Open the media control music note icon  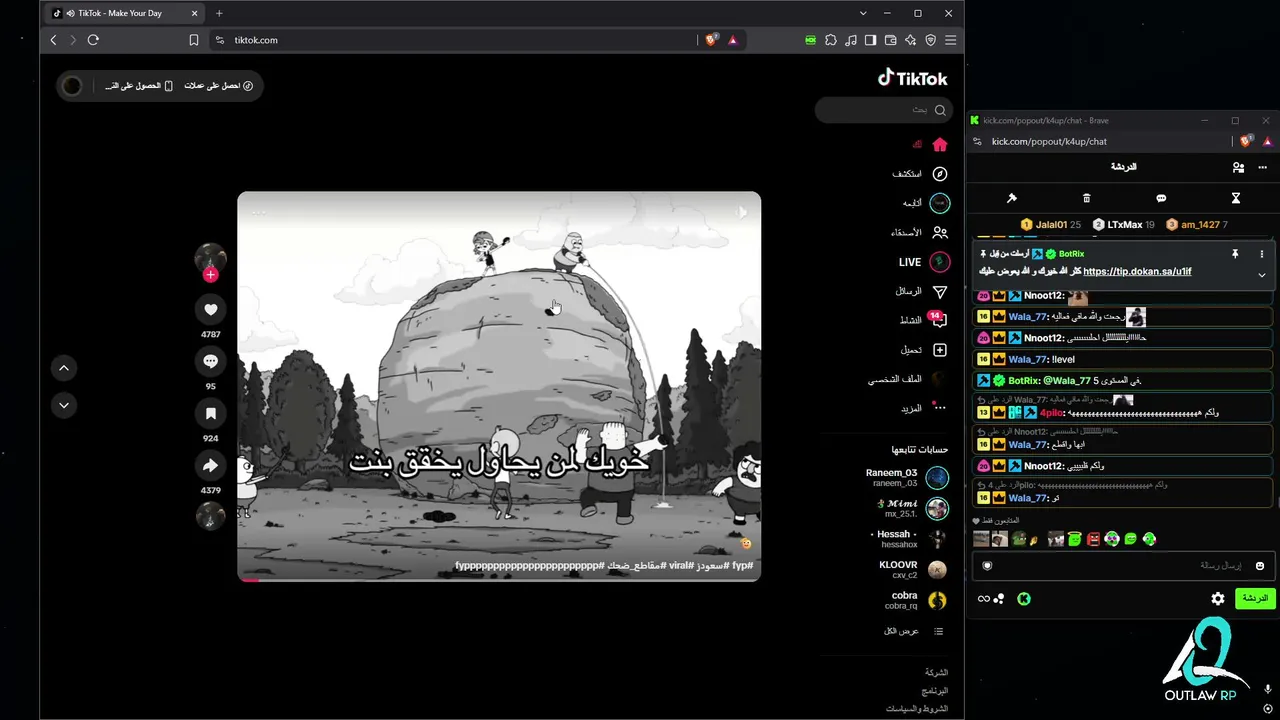(x=851, y=40)
